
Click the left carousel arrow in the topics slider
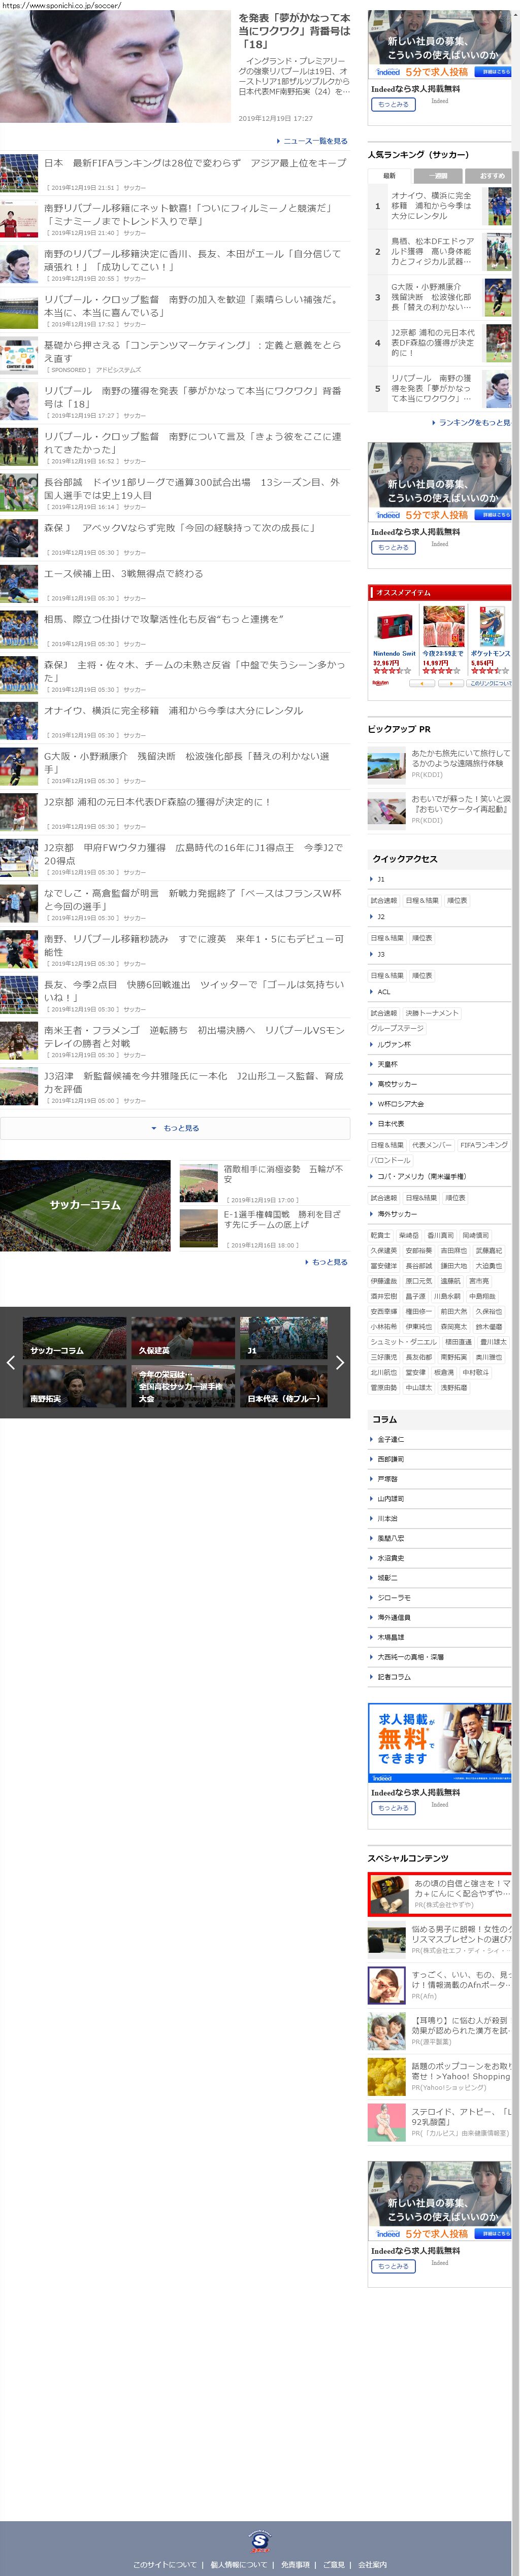[11, 1362]
